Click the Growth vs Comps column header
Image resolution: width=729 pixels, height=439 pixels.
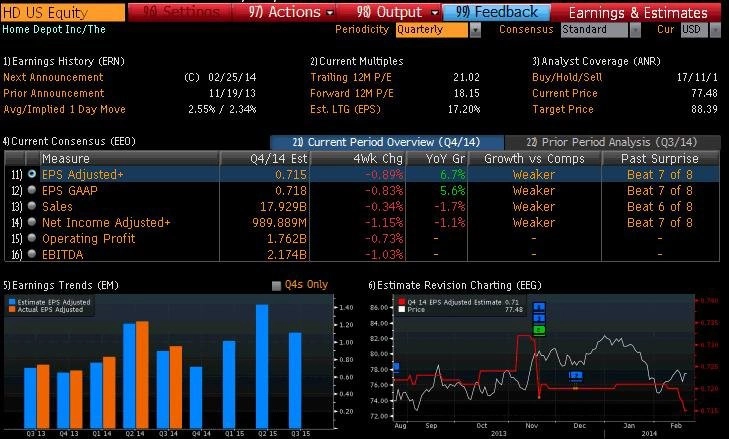(x=534, y=159)
